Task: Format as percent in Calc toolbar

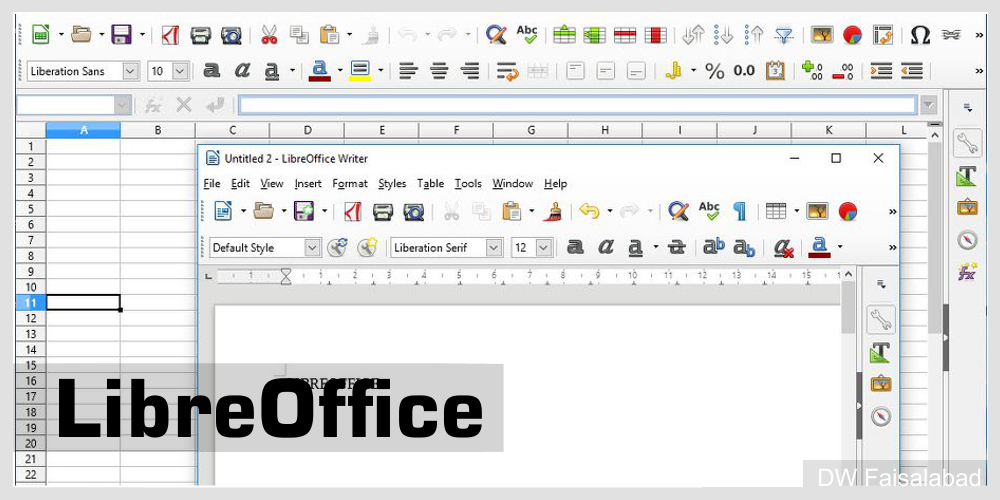Action: (x=715, y=71)
